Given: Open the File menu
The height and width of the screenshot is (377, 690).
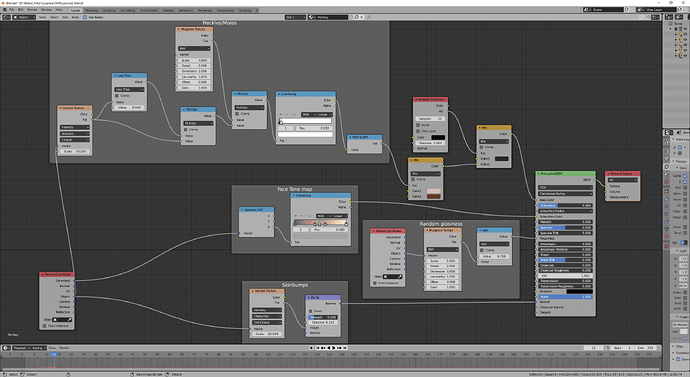Looking at the screenshot, I should (12, 10).
